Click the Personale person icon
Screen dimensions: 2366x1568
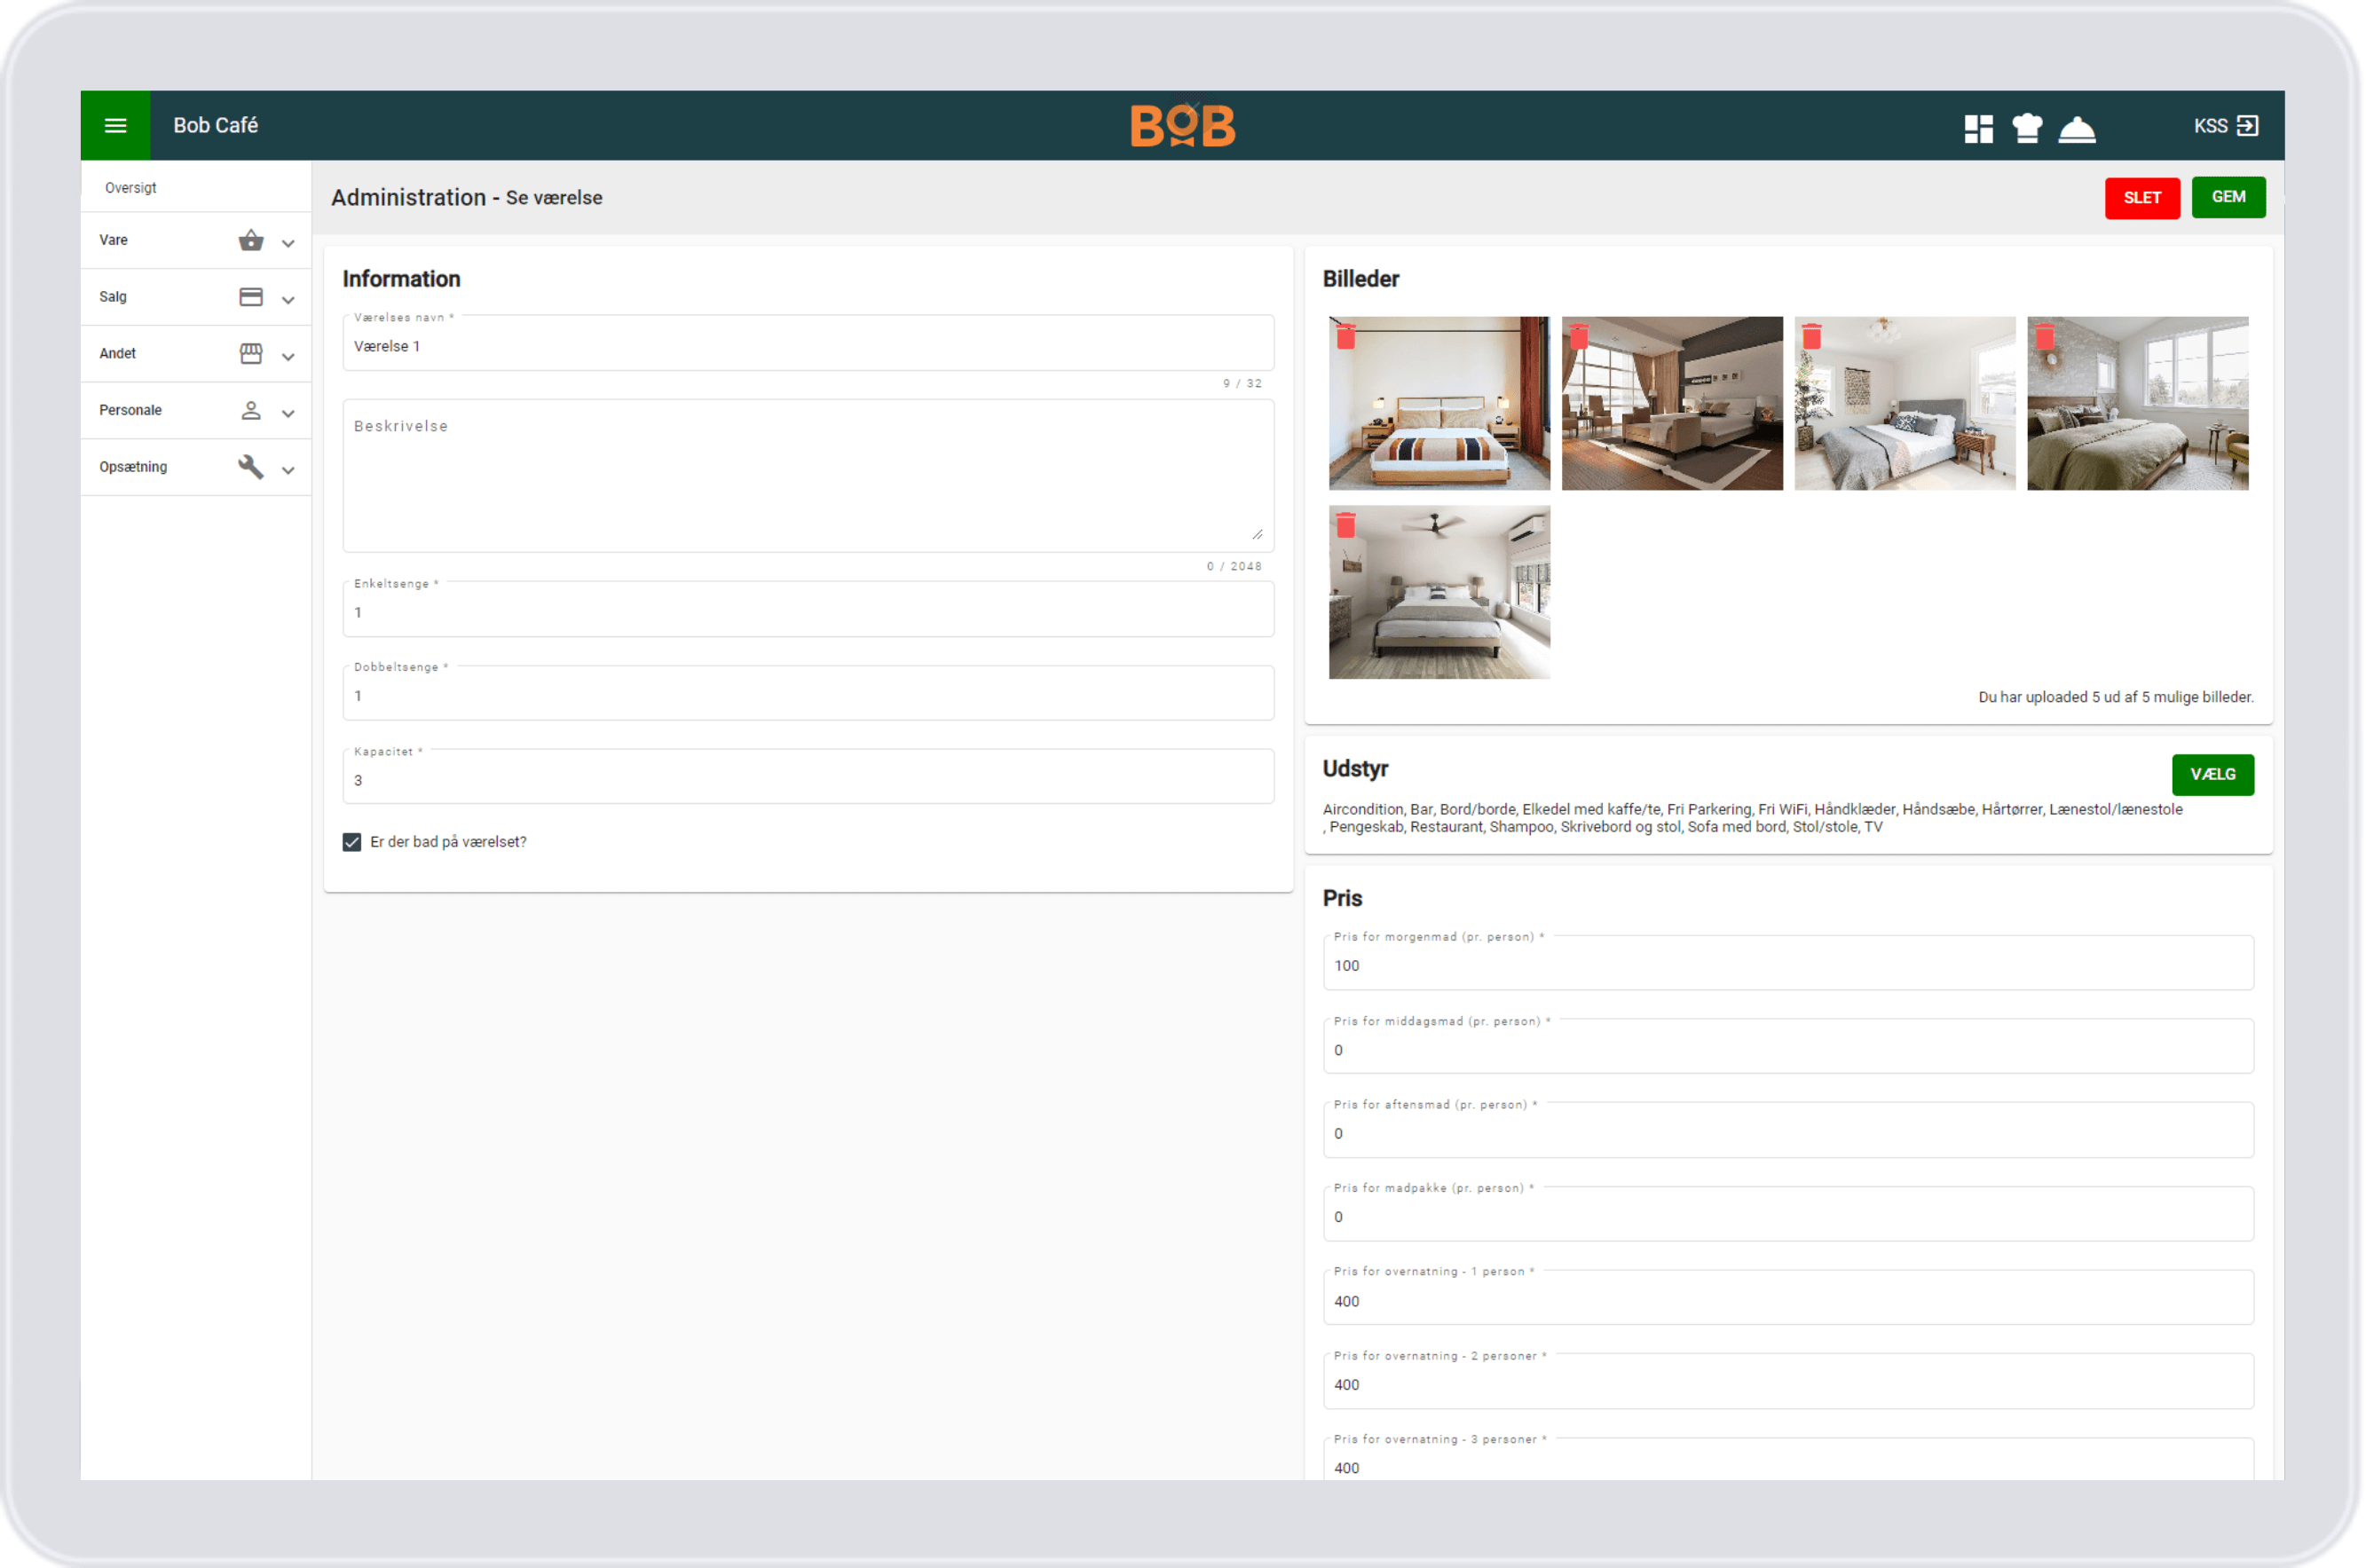(x=251, y=410)
